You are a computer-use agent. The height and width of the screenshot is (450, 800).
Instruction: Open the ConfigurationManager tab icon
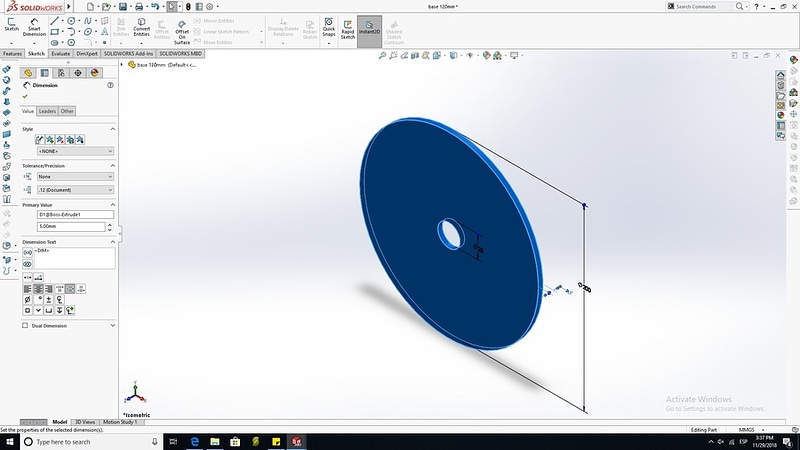[x=61, y=73]
